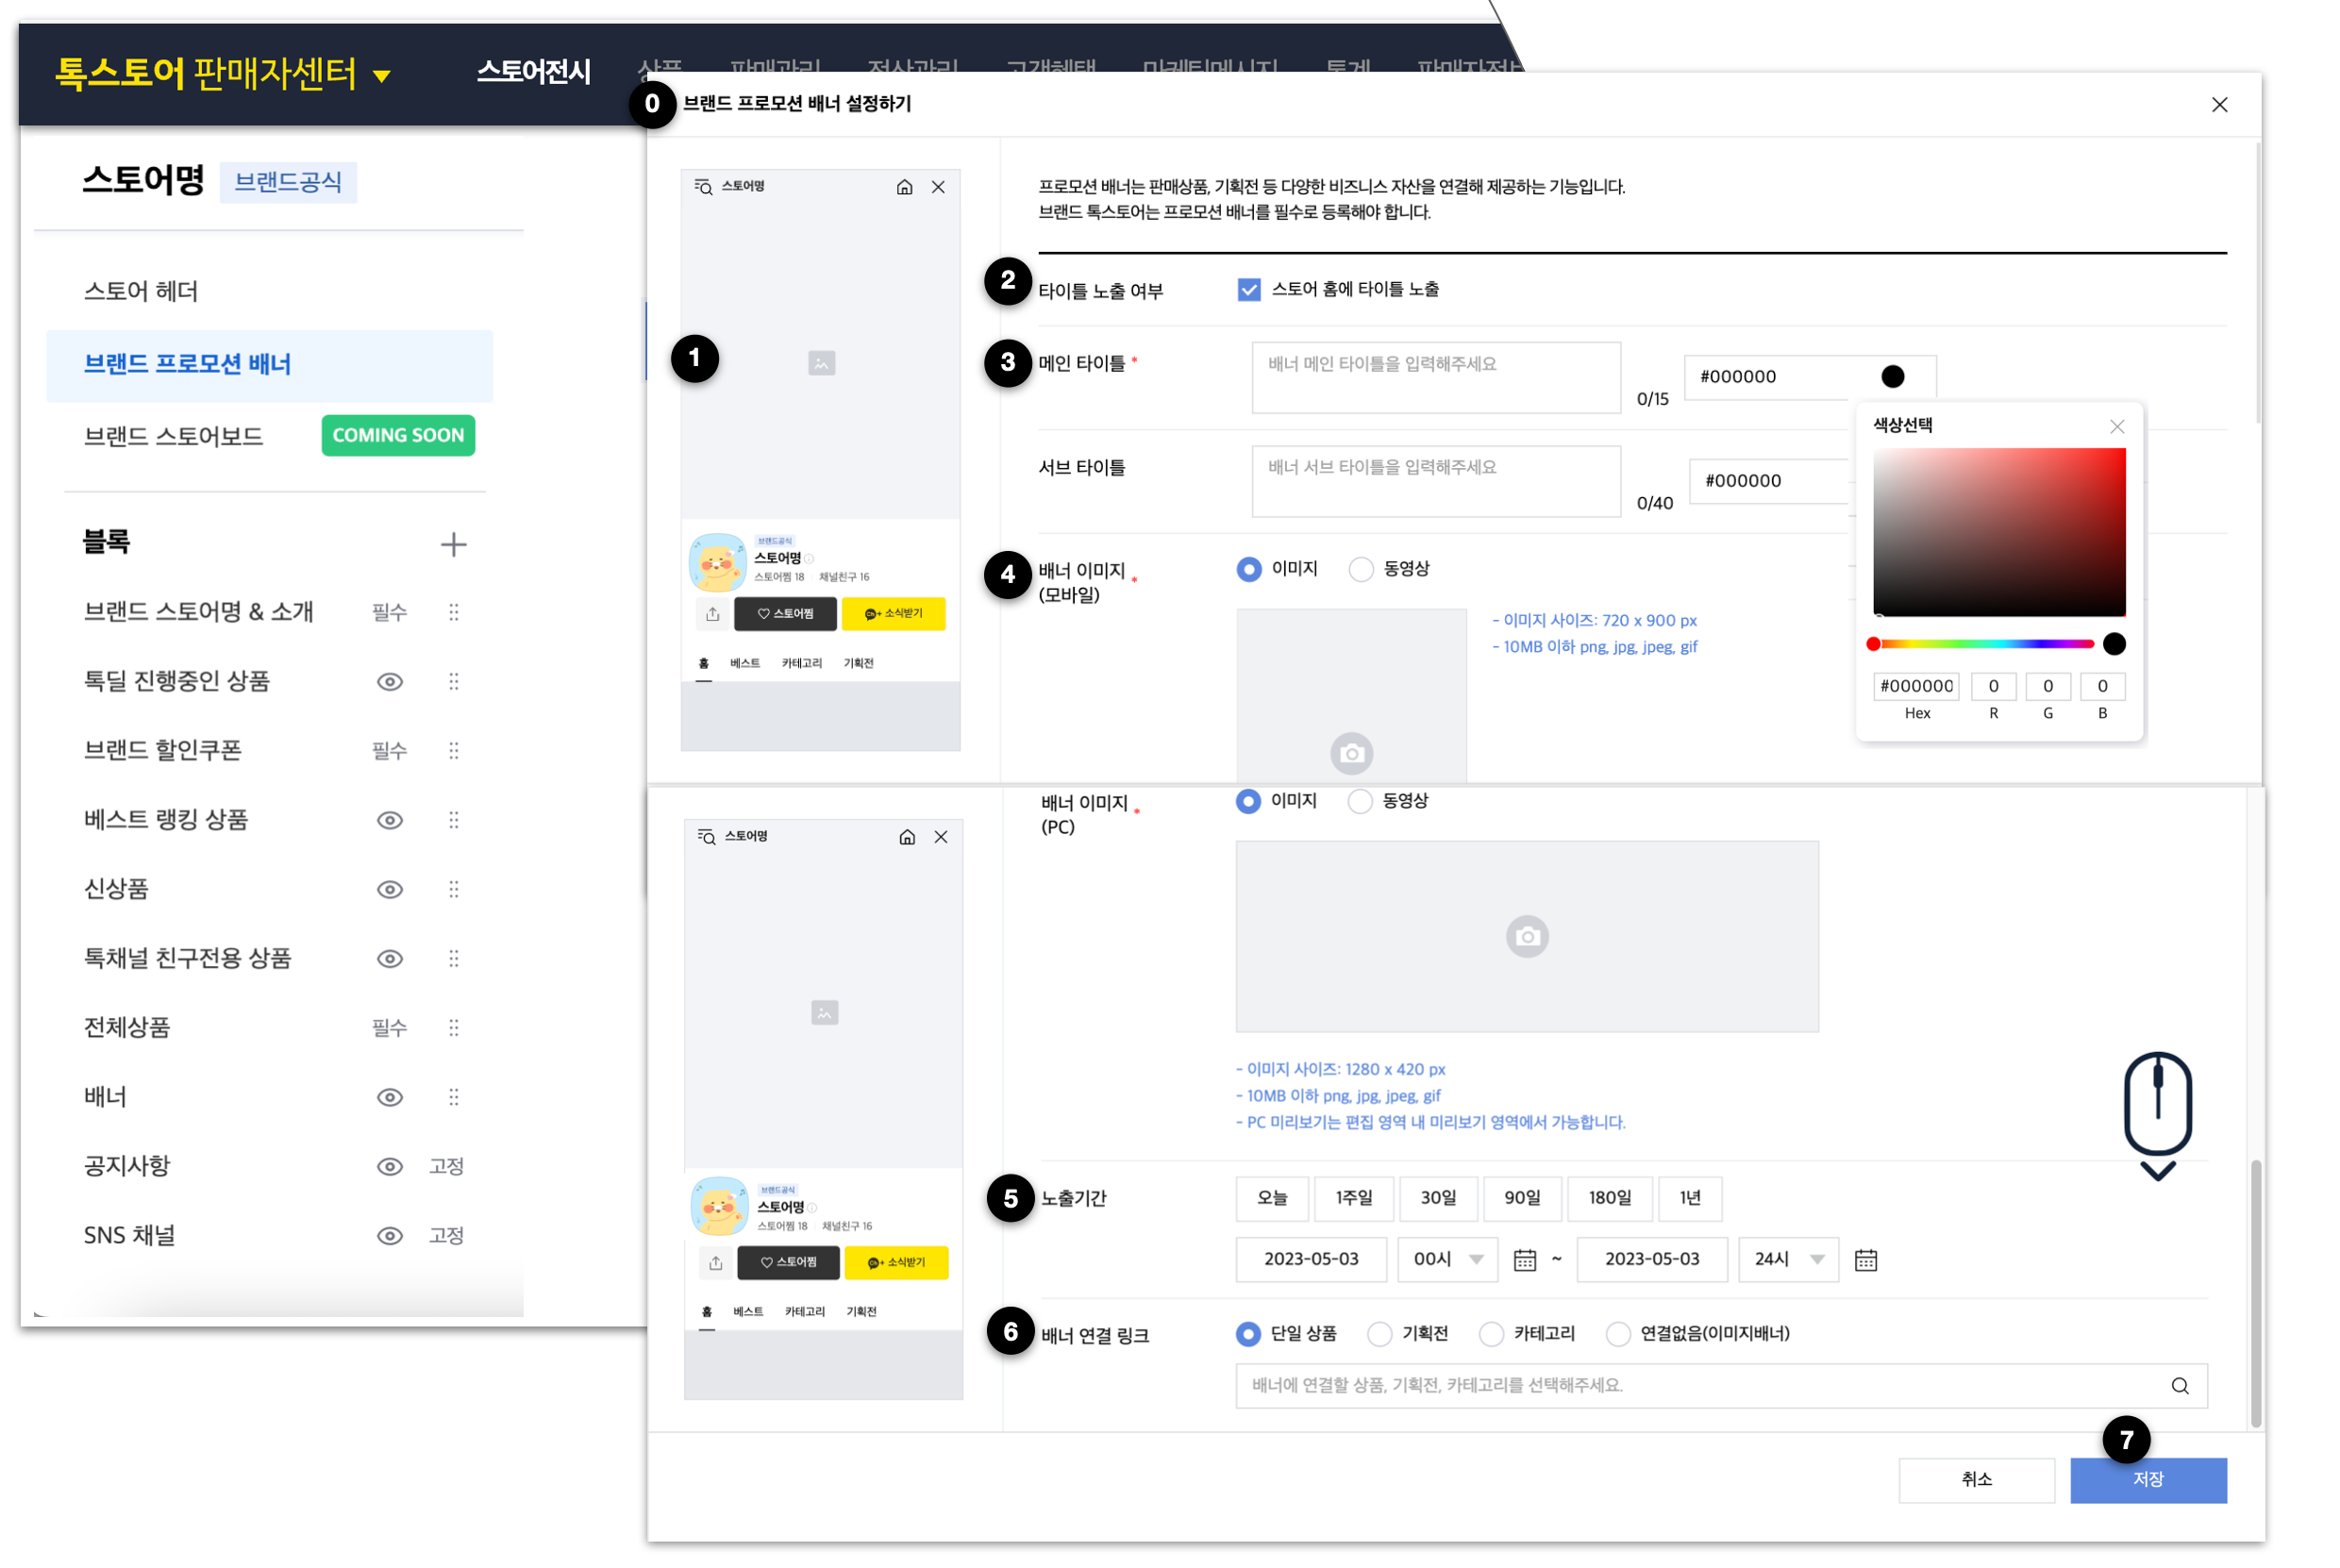The width and height of the screenshot is (2340, 1568).
Task: Click the search icon in banner link field
Action: point(2179,1386)
